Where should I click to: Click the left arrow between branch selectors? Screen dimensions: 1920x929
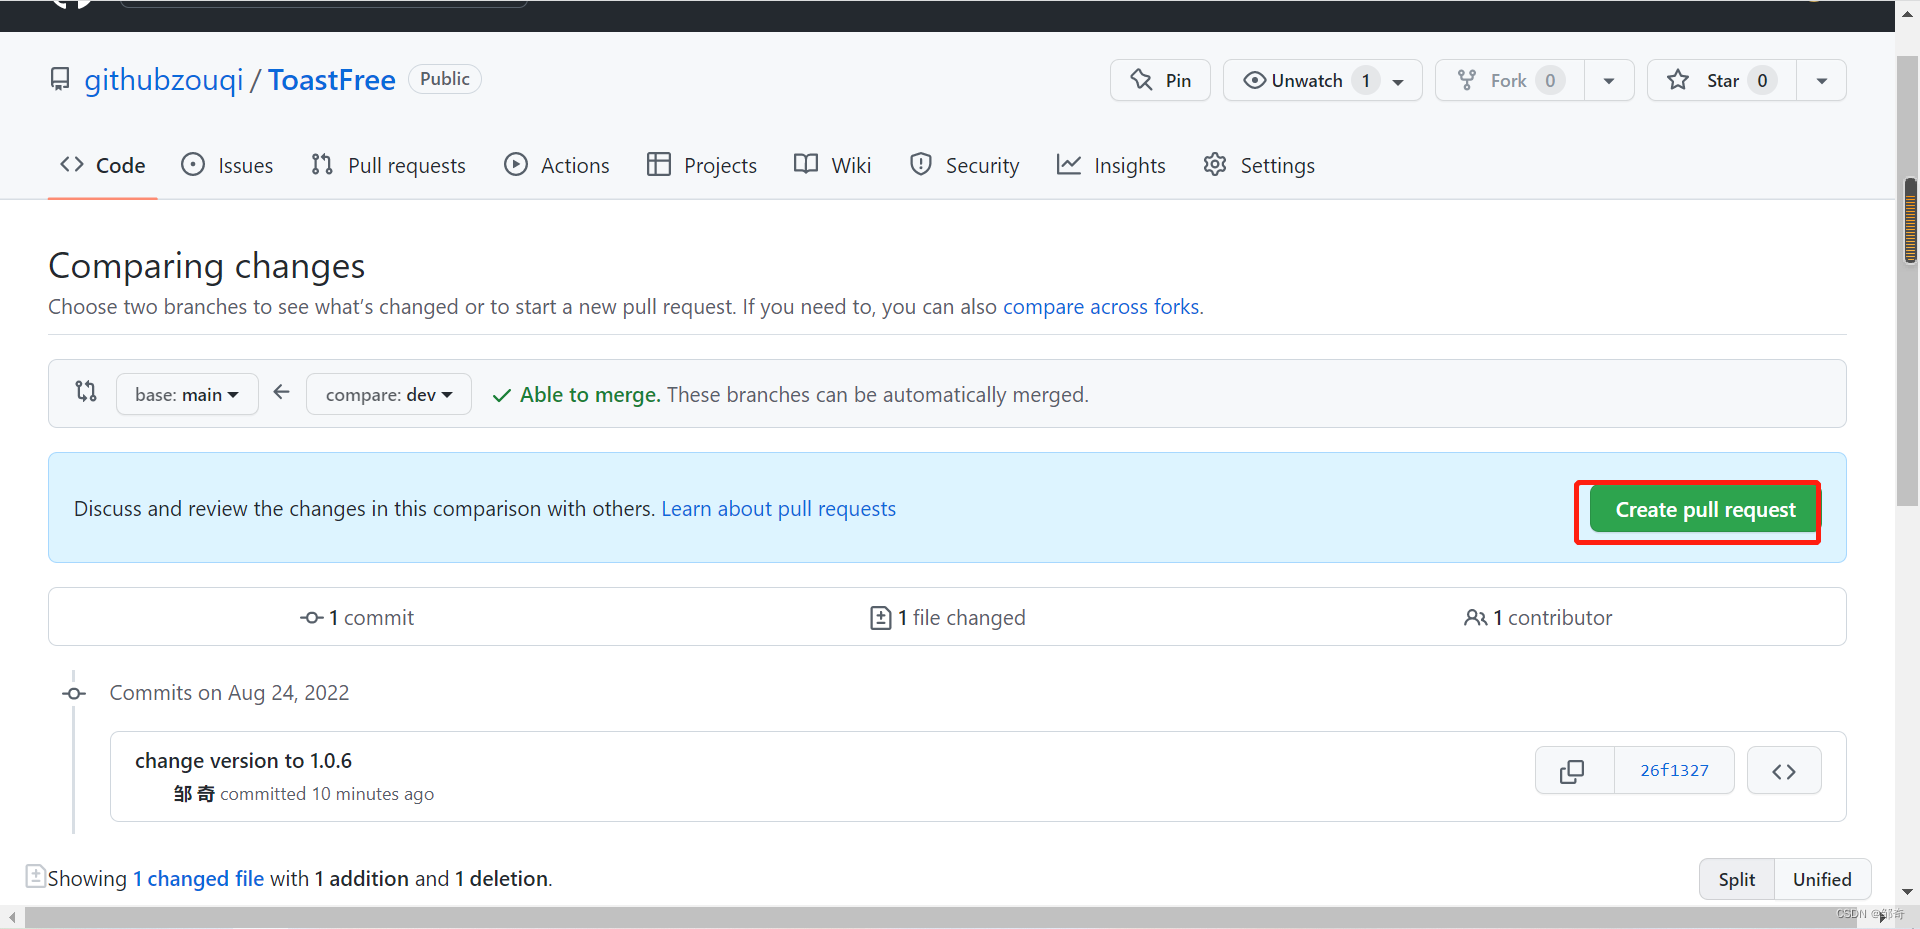(x=282, y=392)
